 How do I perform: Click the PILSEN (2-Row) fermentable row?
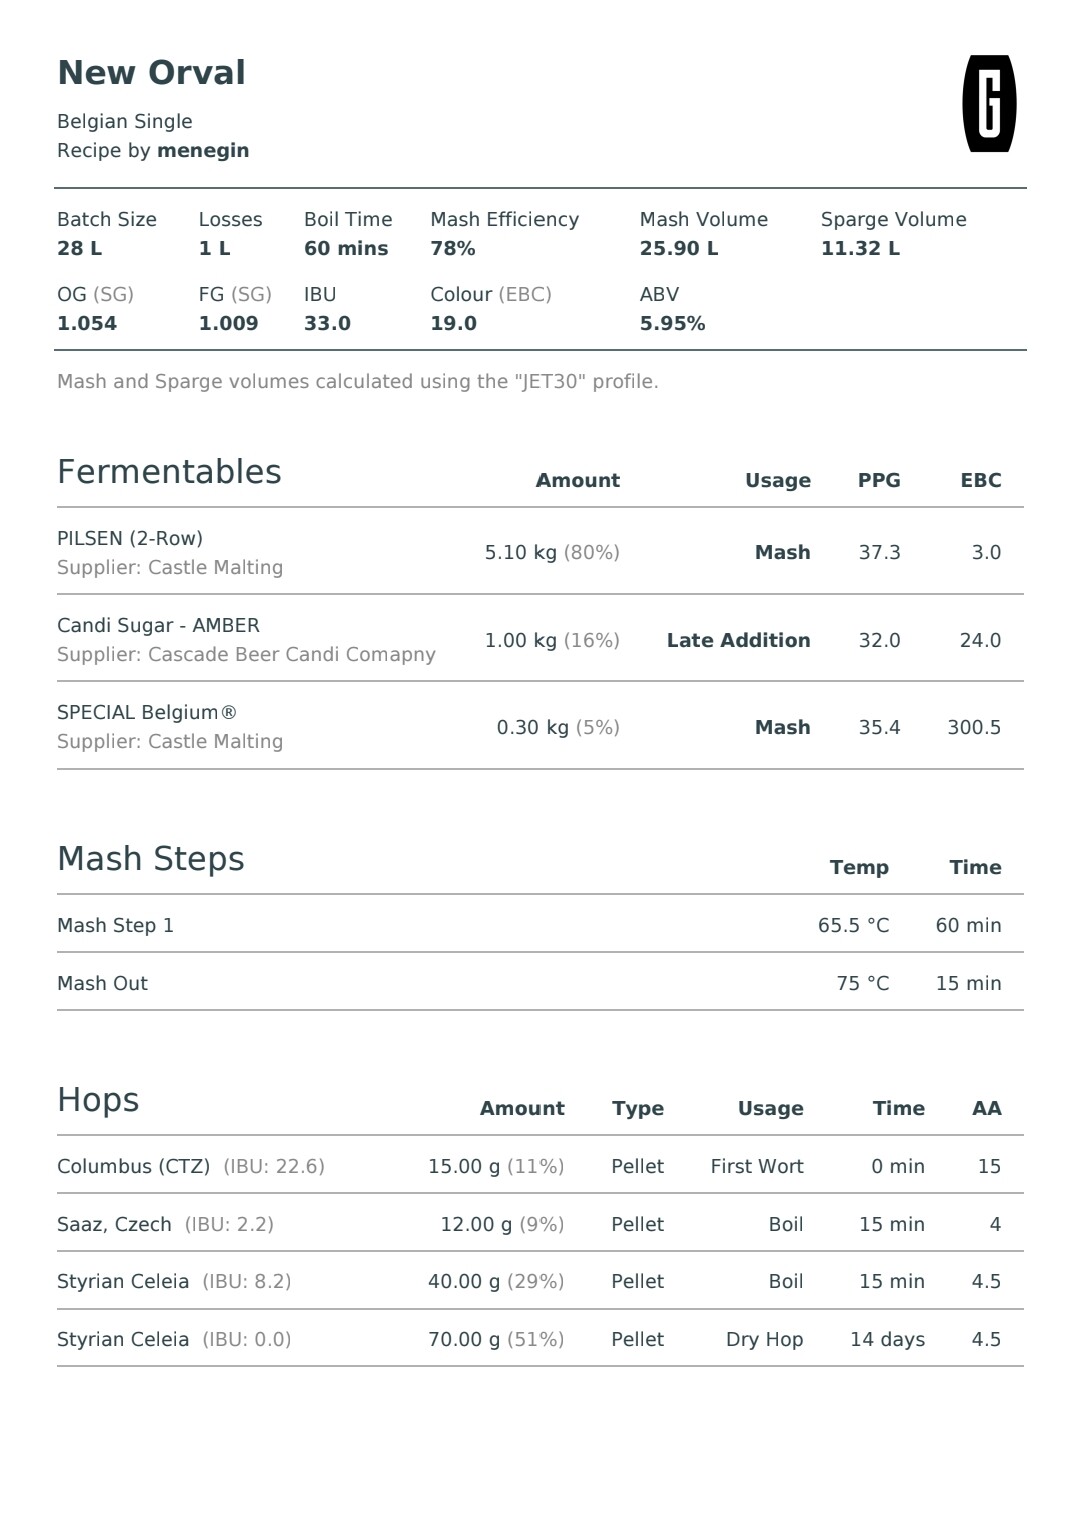[x=540, y=552]
